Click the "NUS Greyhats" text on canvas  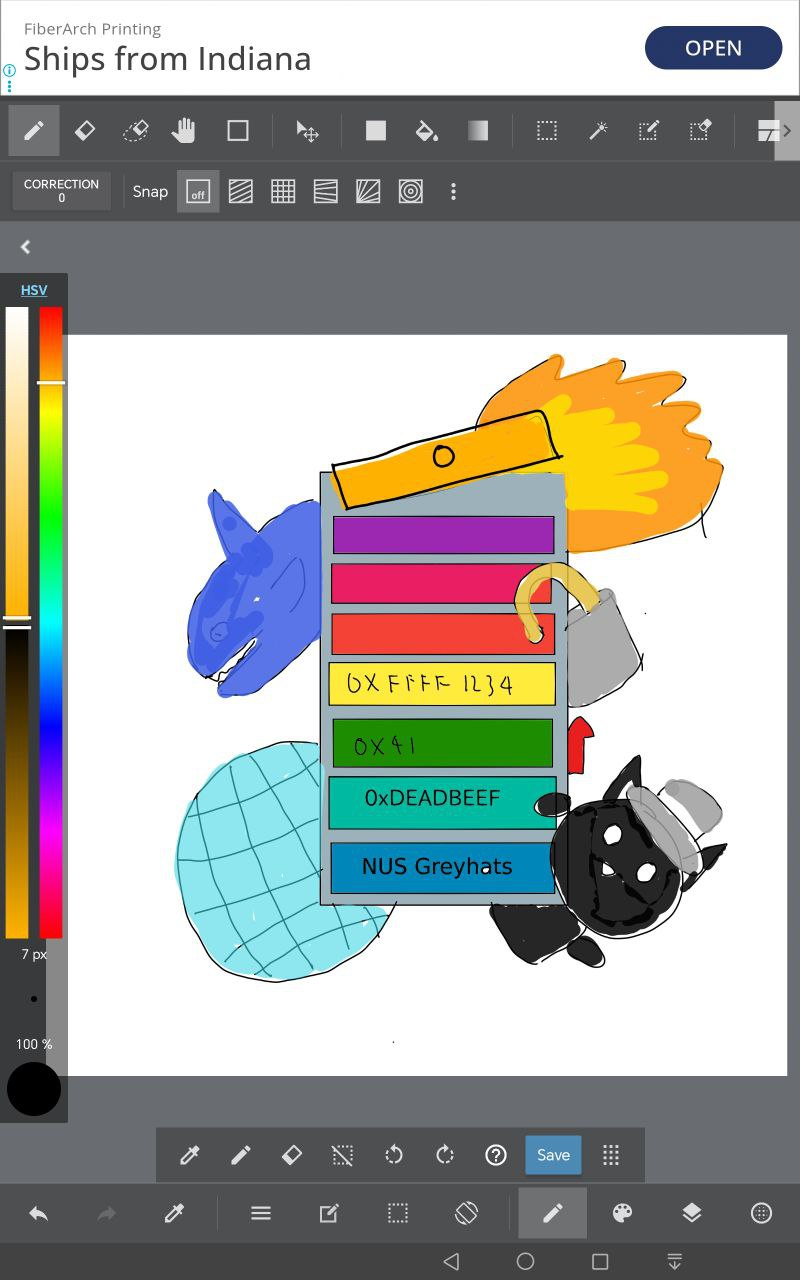(x=437, y=867)
